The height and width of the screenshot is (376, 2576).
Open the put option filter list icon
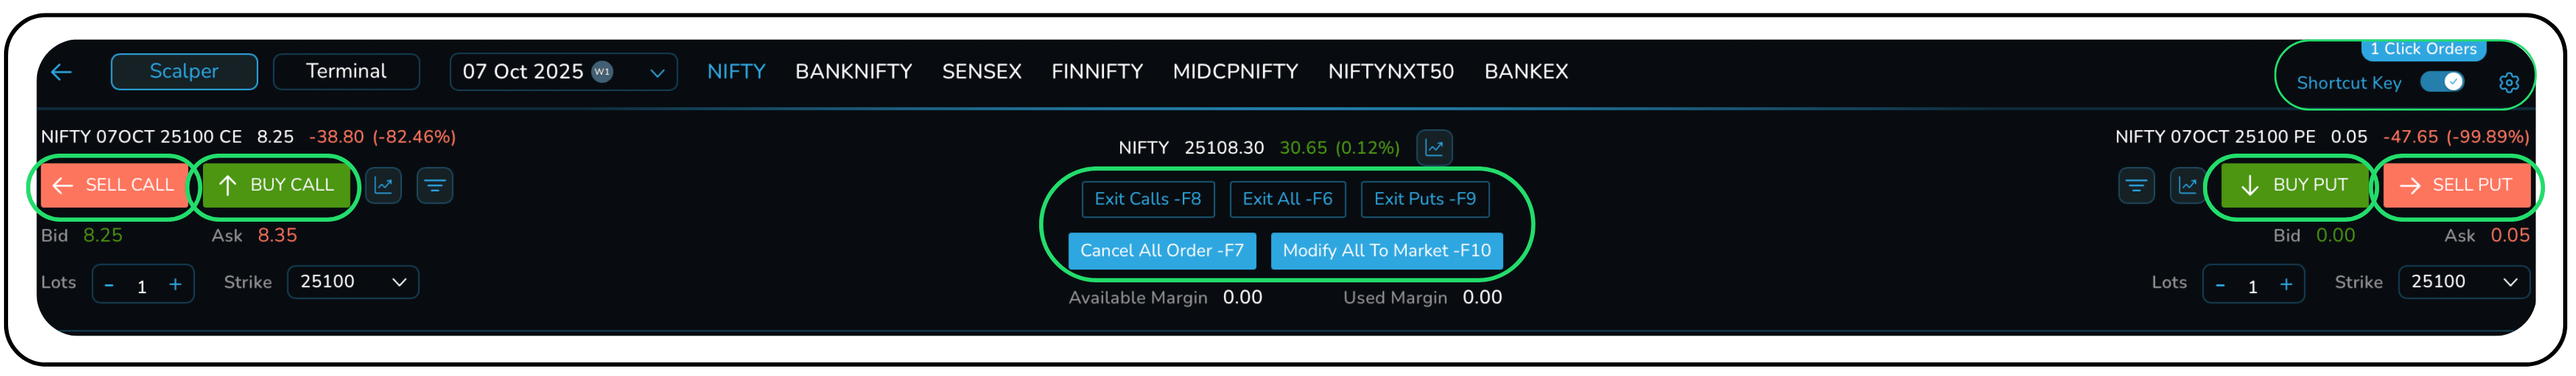[2136, 185]
